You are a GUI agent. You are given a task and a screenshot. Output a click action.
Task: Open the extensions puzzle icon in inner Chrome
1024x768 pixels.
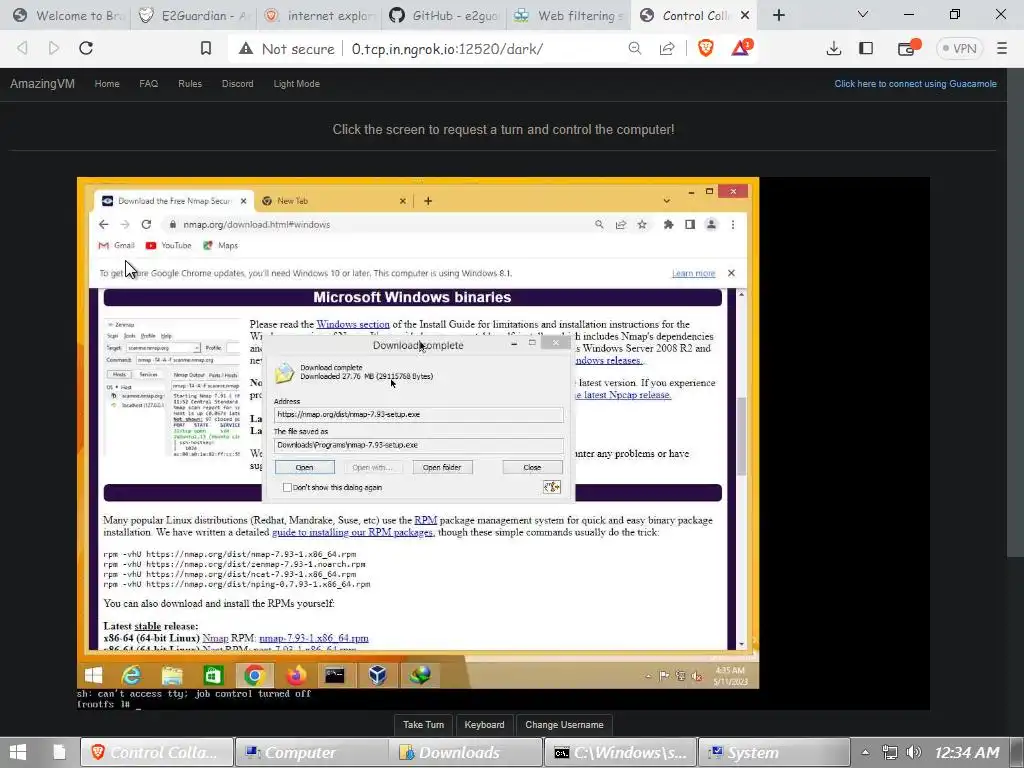[x=668, y=225]
